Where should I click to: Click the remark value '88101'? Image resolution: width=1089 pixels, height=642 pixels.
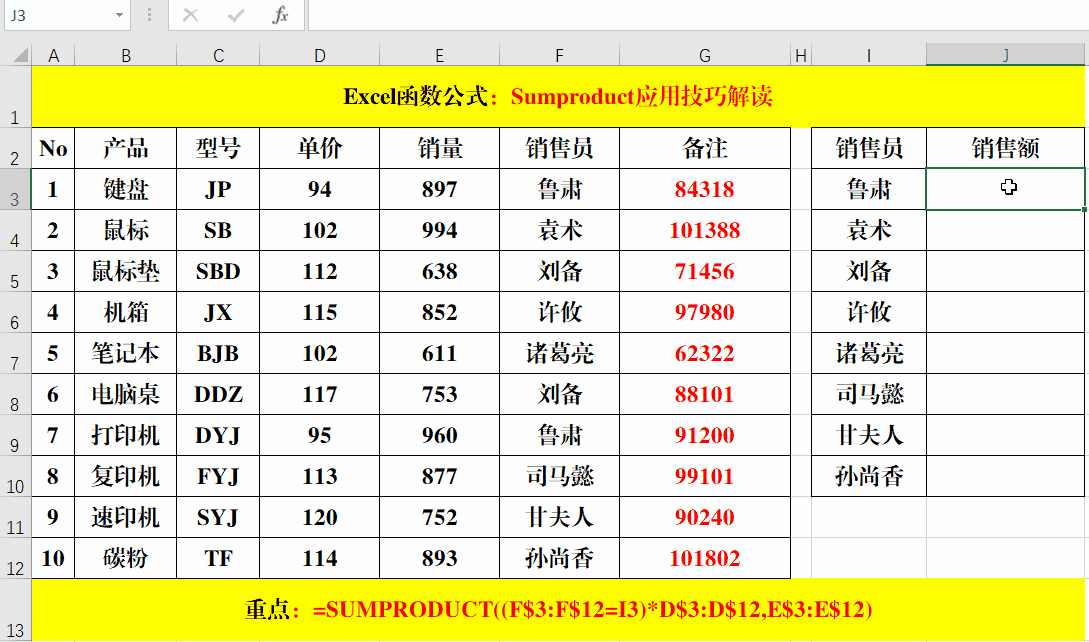tap(705, 394)
